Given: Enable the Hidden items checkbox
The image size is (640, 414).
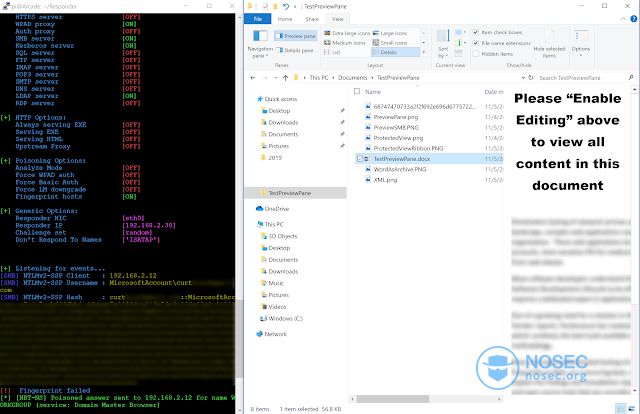Looking at the screenshot, I should pyautogui.click(x=476, y=53).
